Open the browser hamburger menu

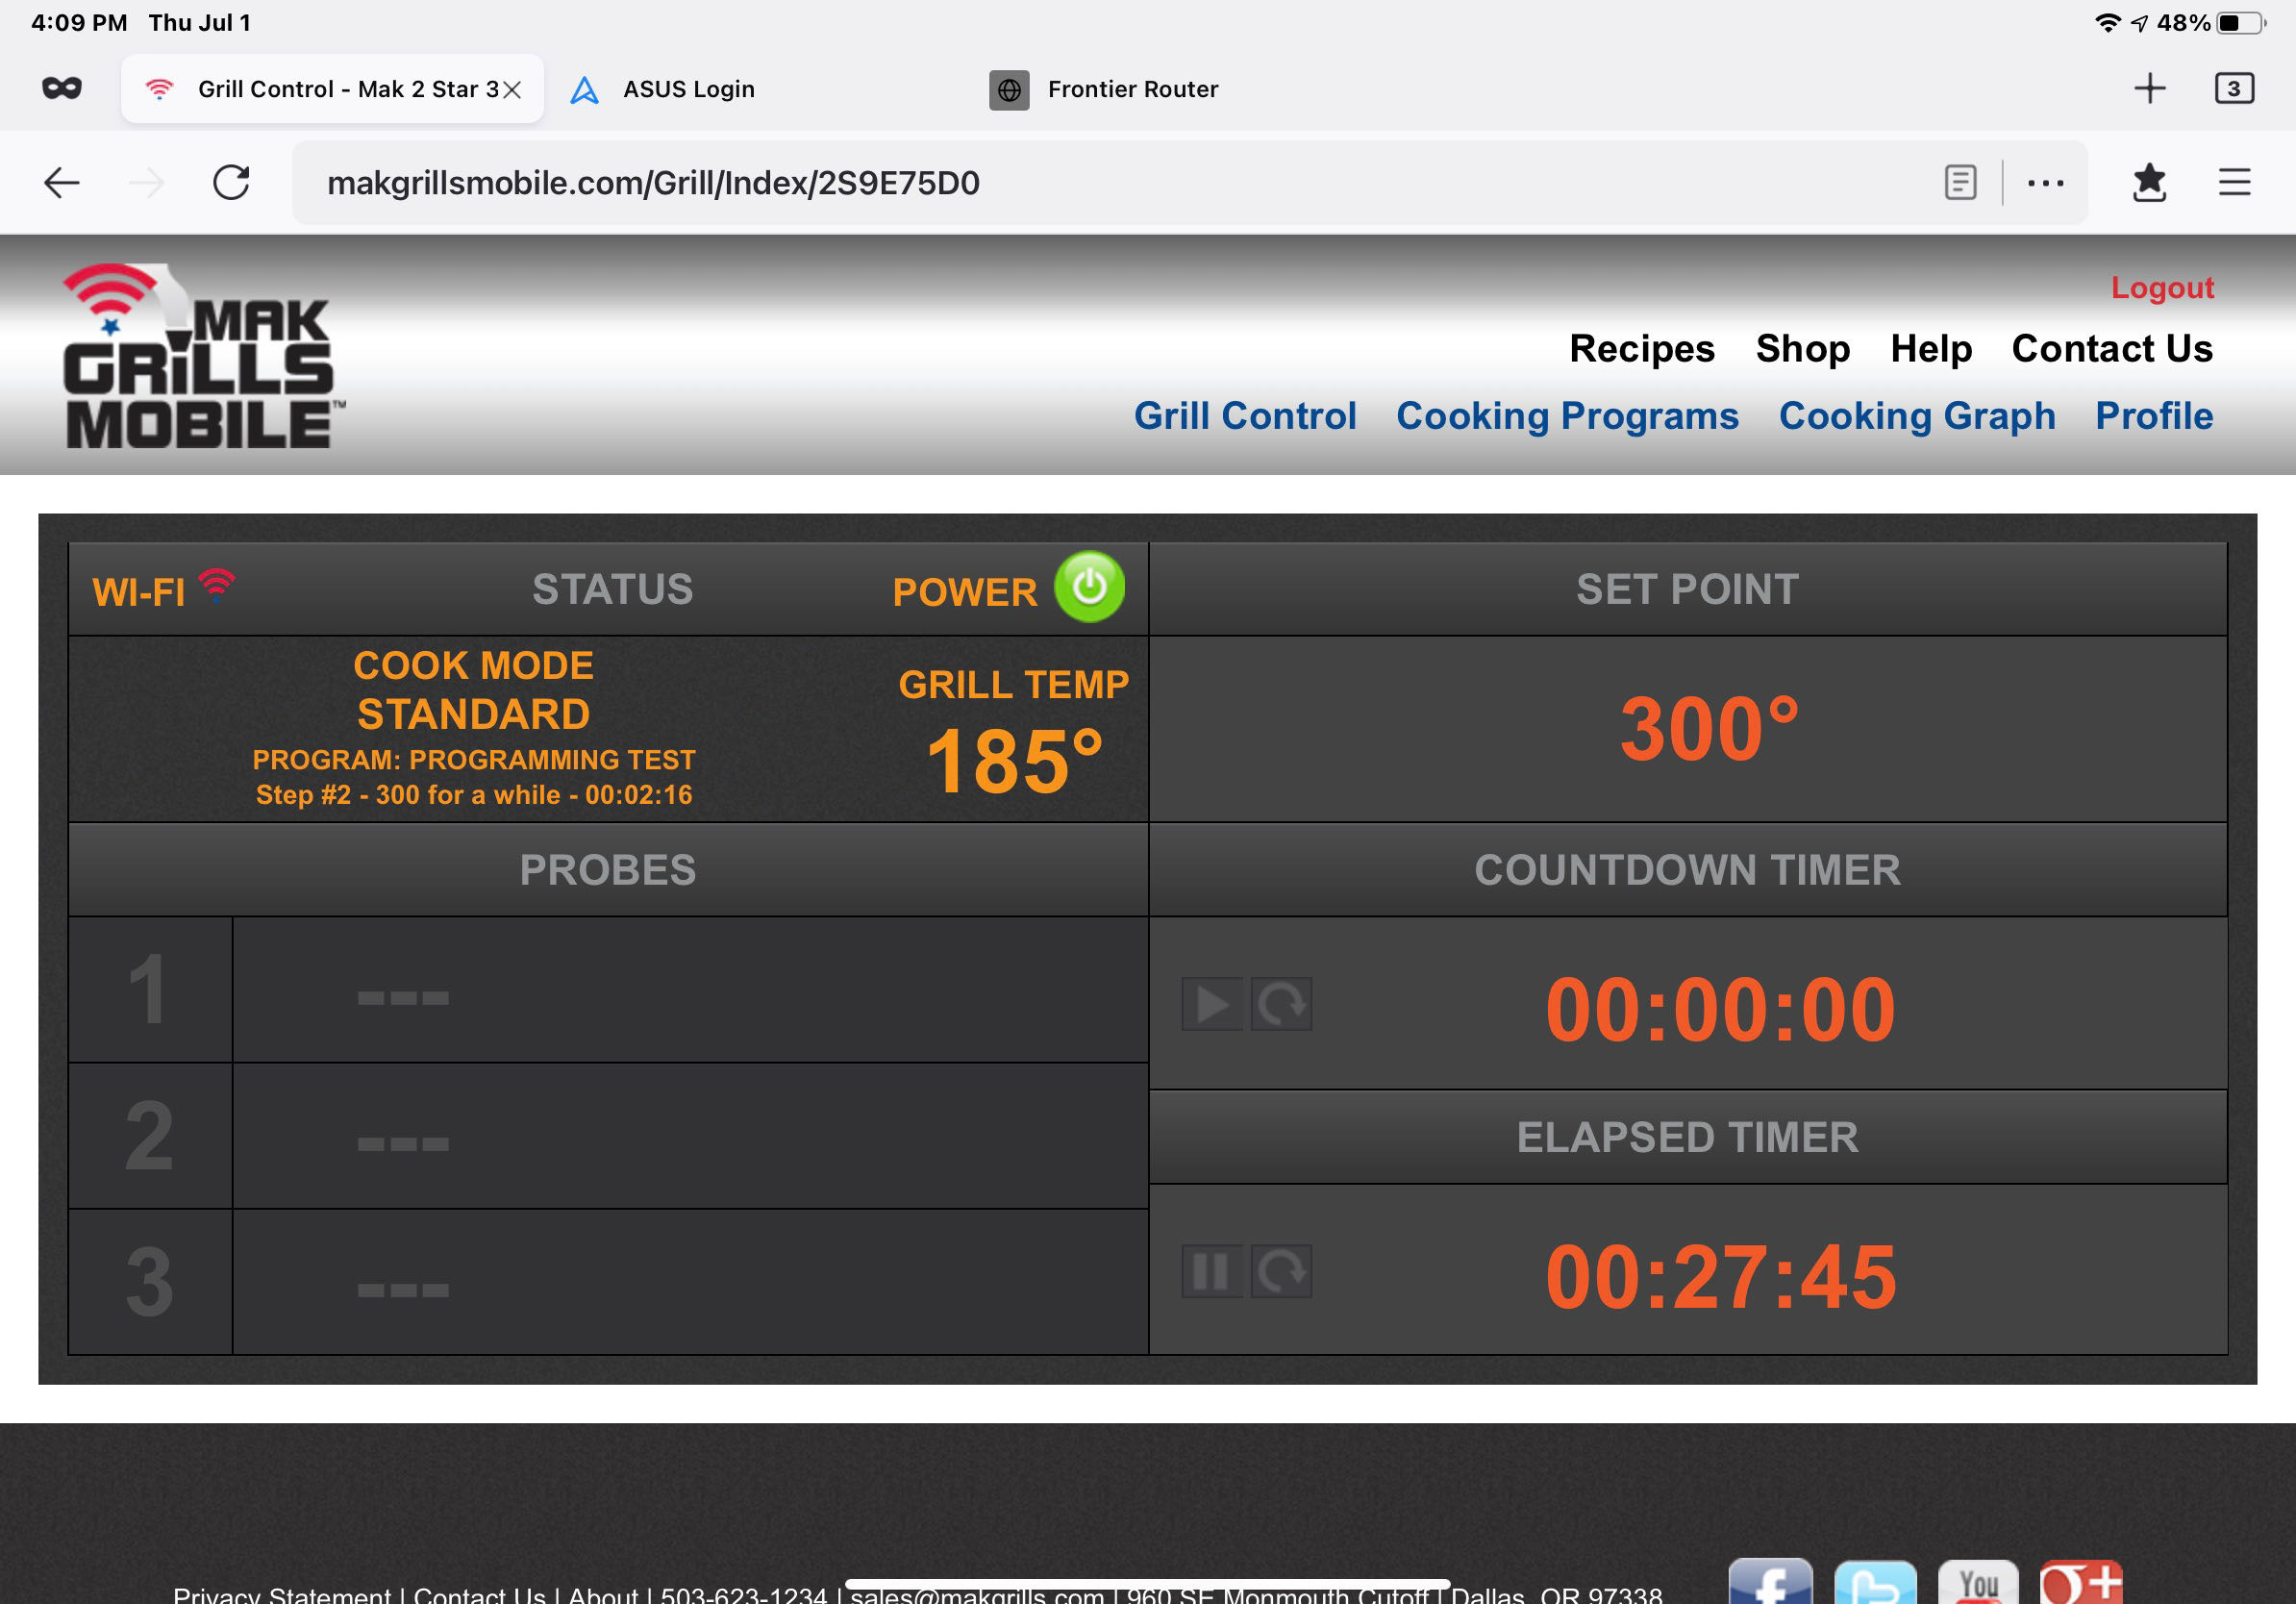tap(2234, 183)
